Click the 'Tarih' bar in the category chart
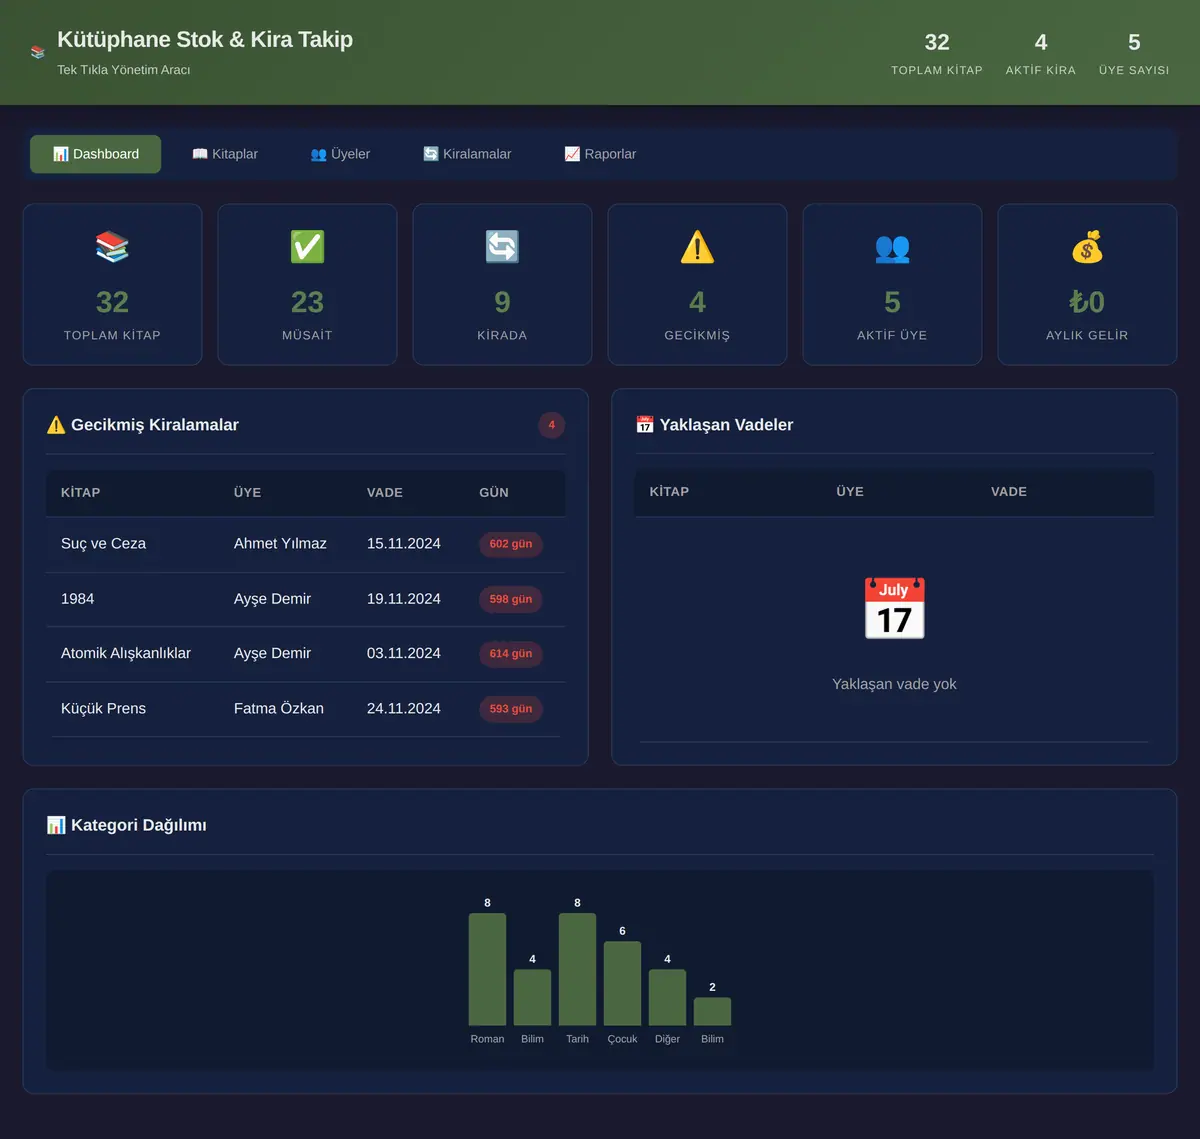This screenshot has width=1200, height=1139. (x=577, y=969)
